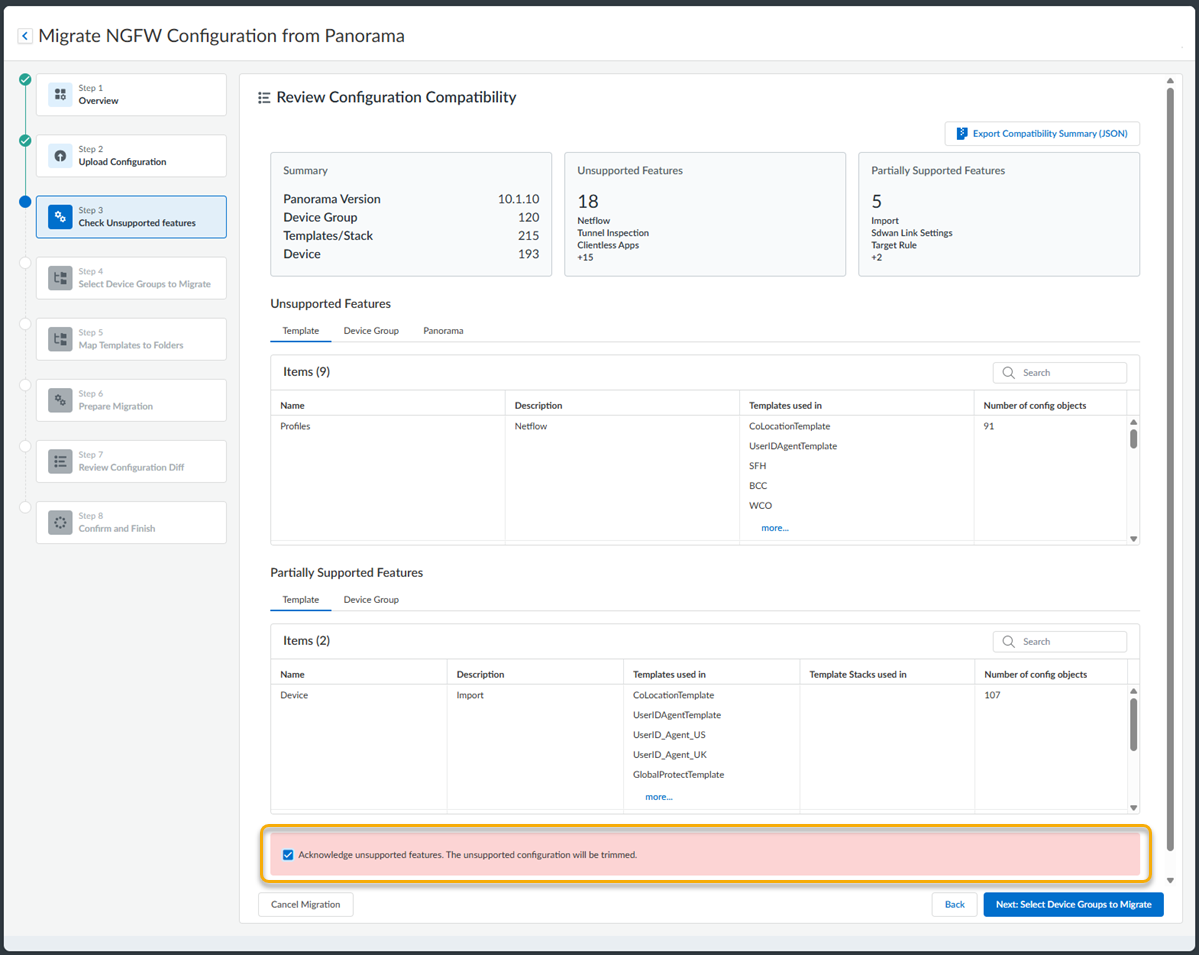The height and width of the screenshot is (955, 1199).
Task: Expand more templates for Device Import
Action: (658, 797)
